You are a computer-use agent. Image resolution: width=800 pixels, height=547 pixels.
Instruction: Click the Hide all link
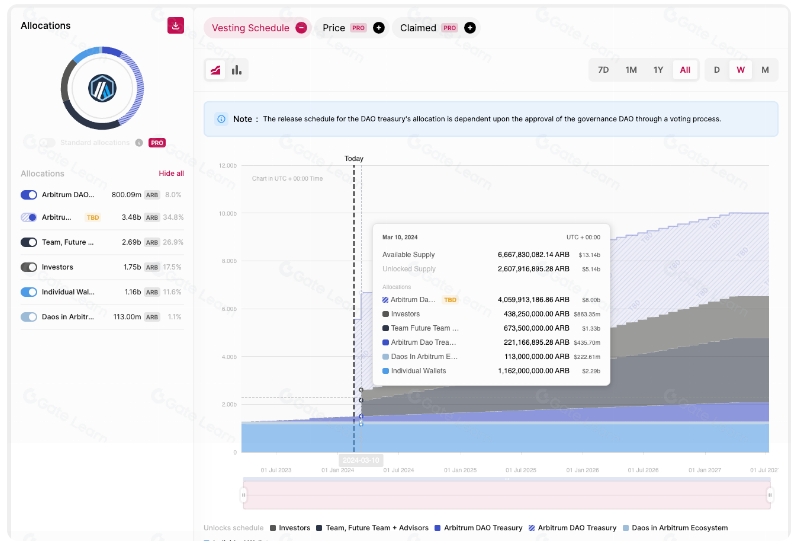tap(171, 173)
